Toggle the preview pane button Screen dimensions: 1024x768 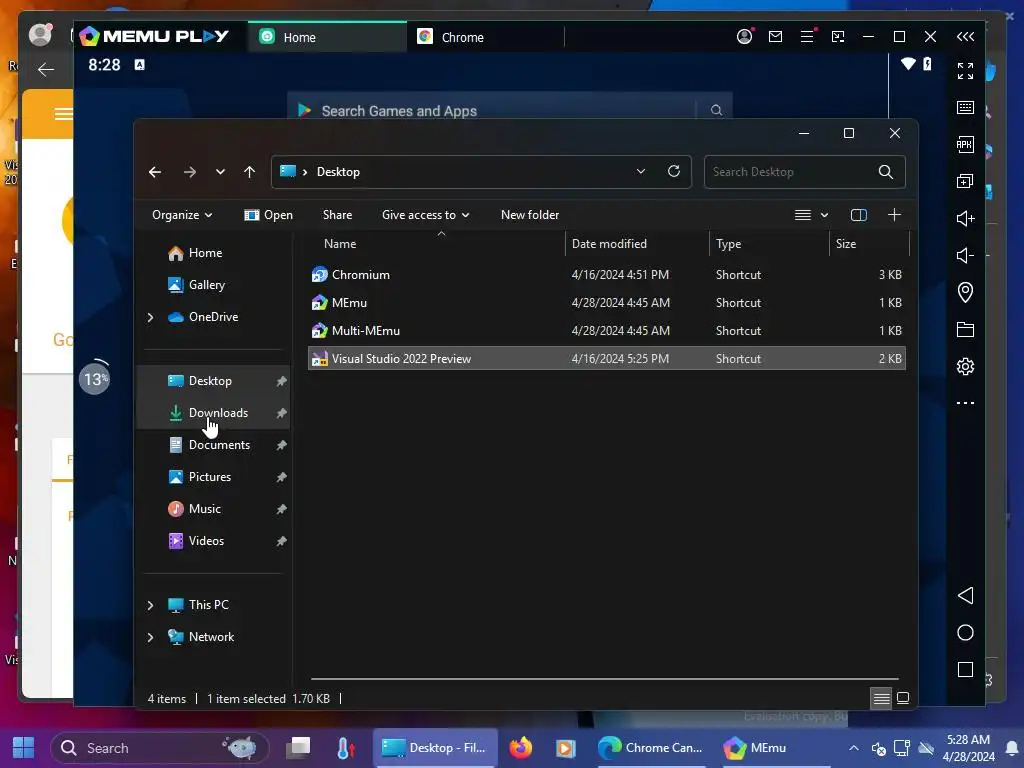coord(859,215)
